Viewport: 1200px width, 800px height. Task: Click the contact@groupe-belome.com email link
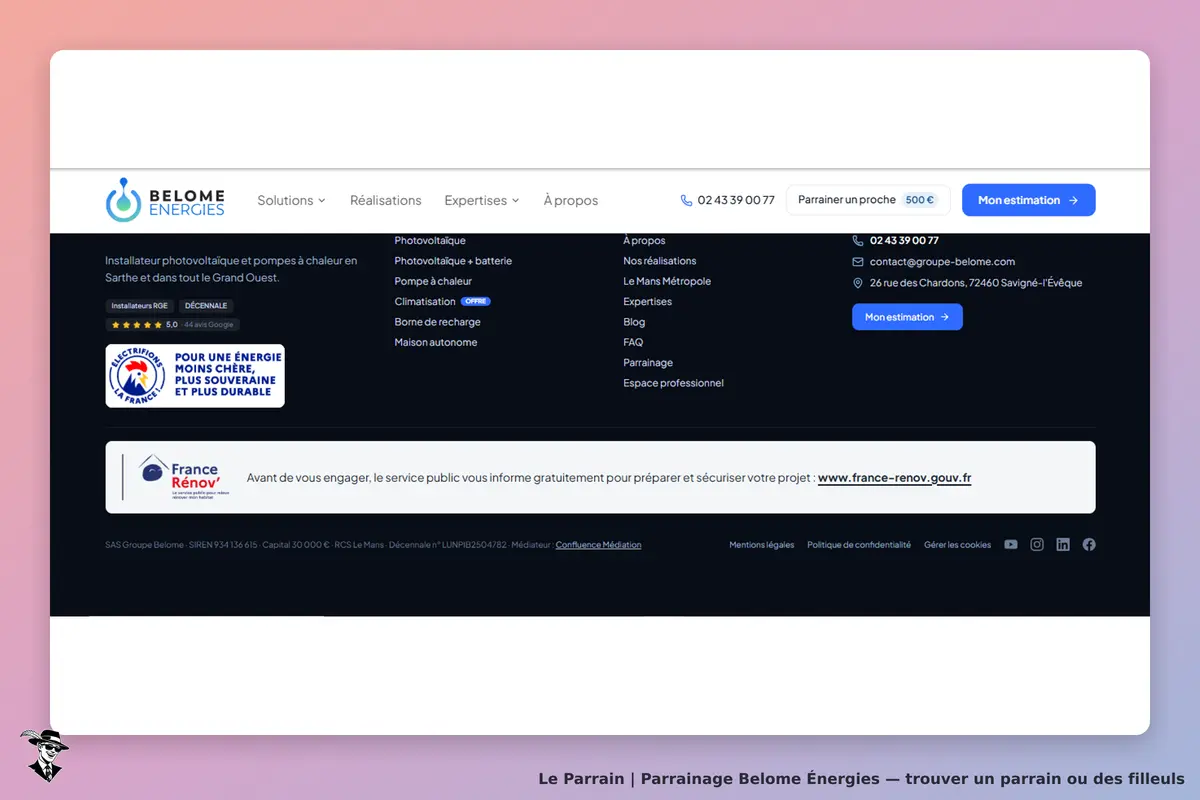pos(942,262)
